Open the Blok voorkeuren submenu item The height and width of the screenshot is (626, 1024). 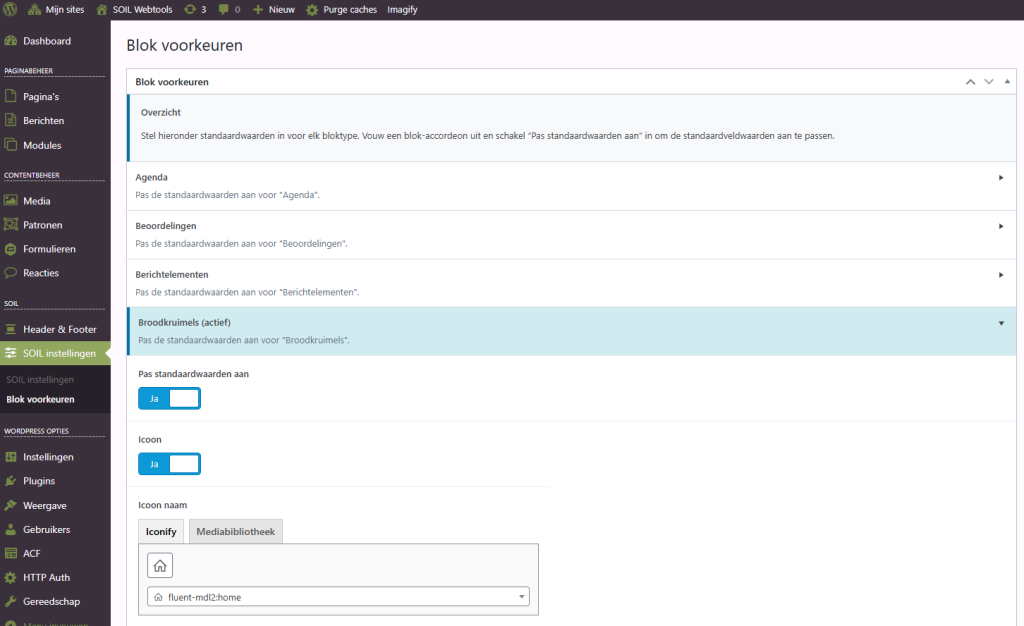40,399
